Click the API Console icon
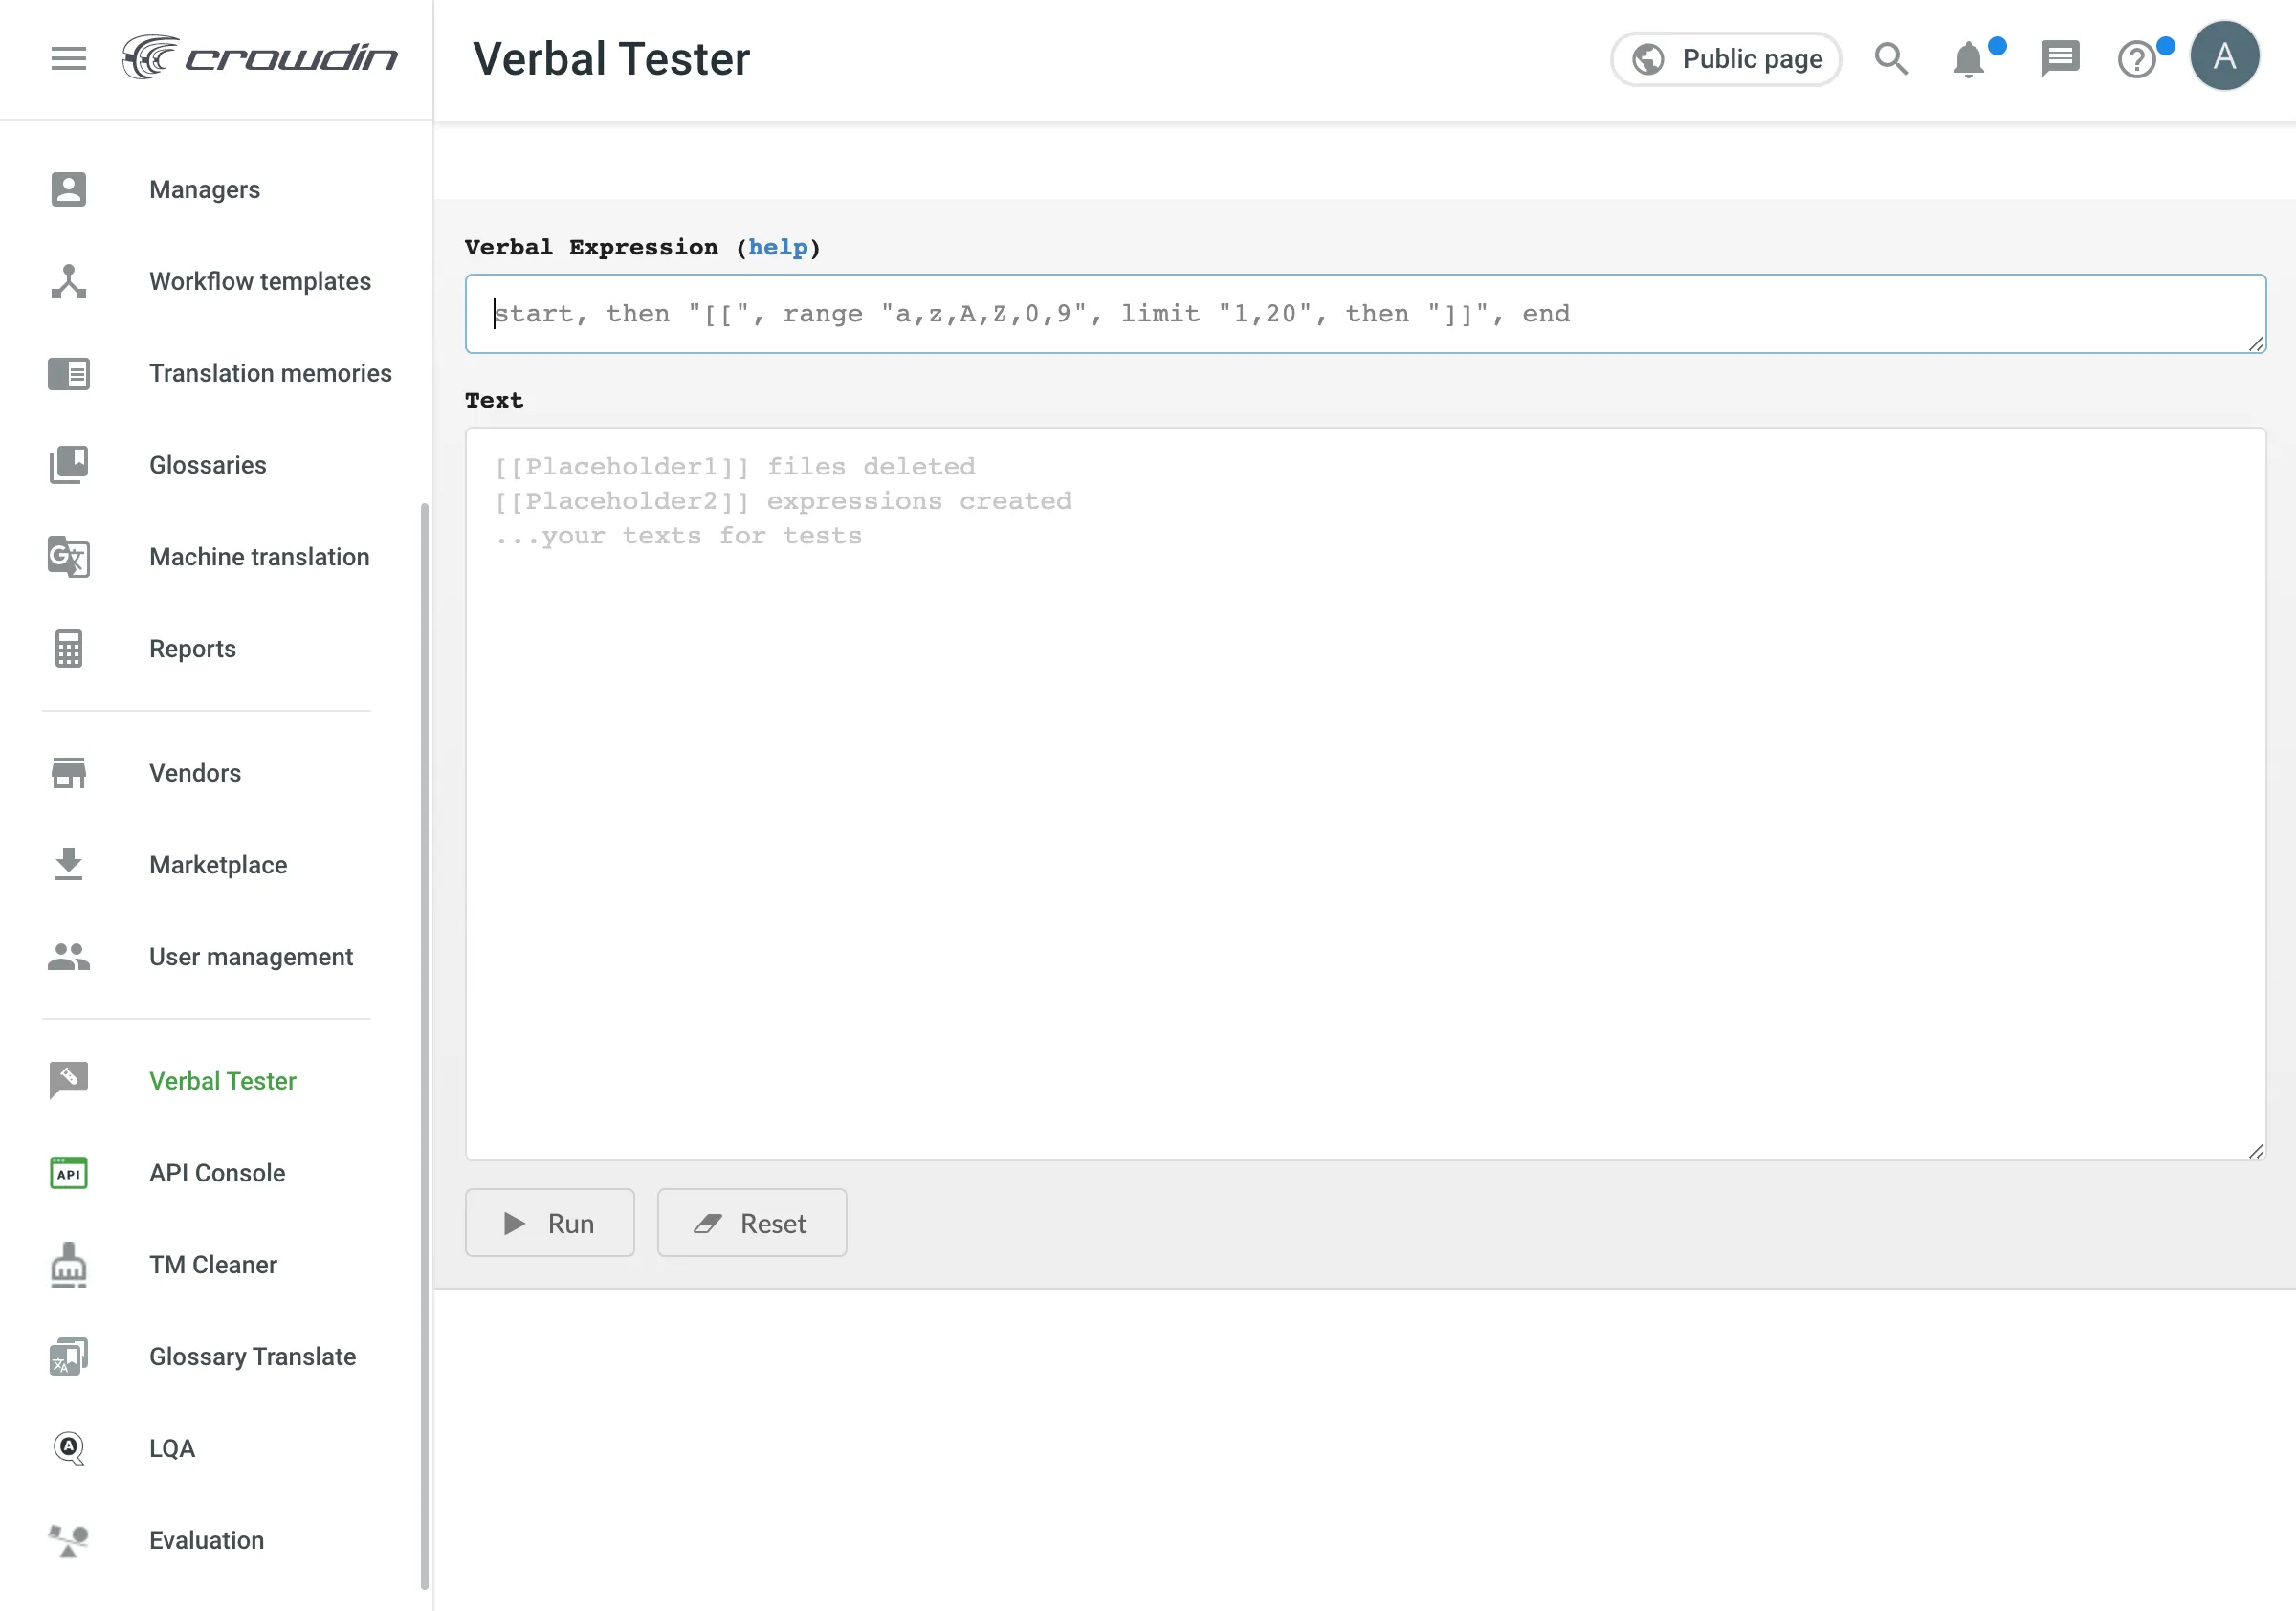Image resolution: width=2296 pixels, height=1611 pixels. tap(68, 1173)
